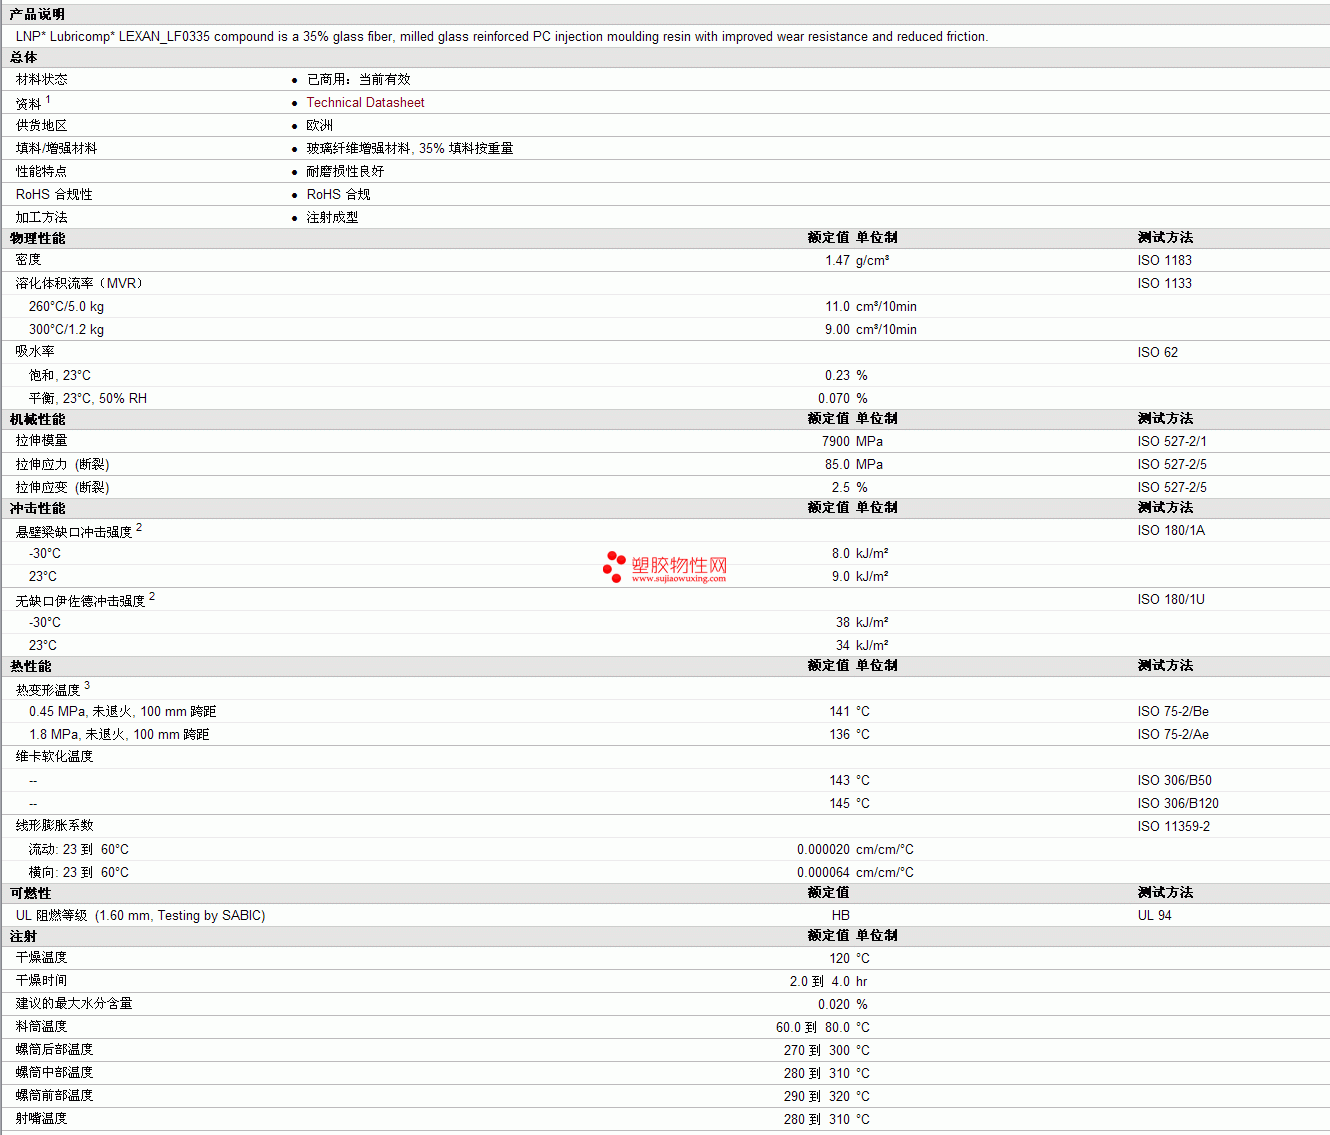This screenshot has width=1330, height=1135.
Task: Click the 注射成型 processing method value
Action: pyautogui.click(x=332, y=217)
